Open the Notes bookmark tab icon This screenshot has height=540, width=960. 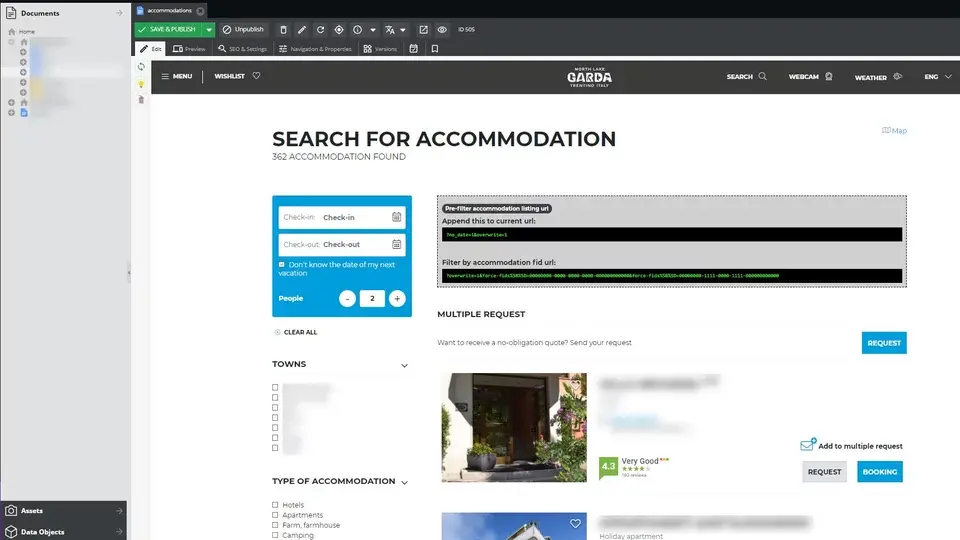point(435,48)
